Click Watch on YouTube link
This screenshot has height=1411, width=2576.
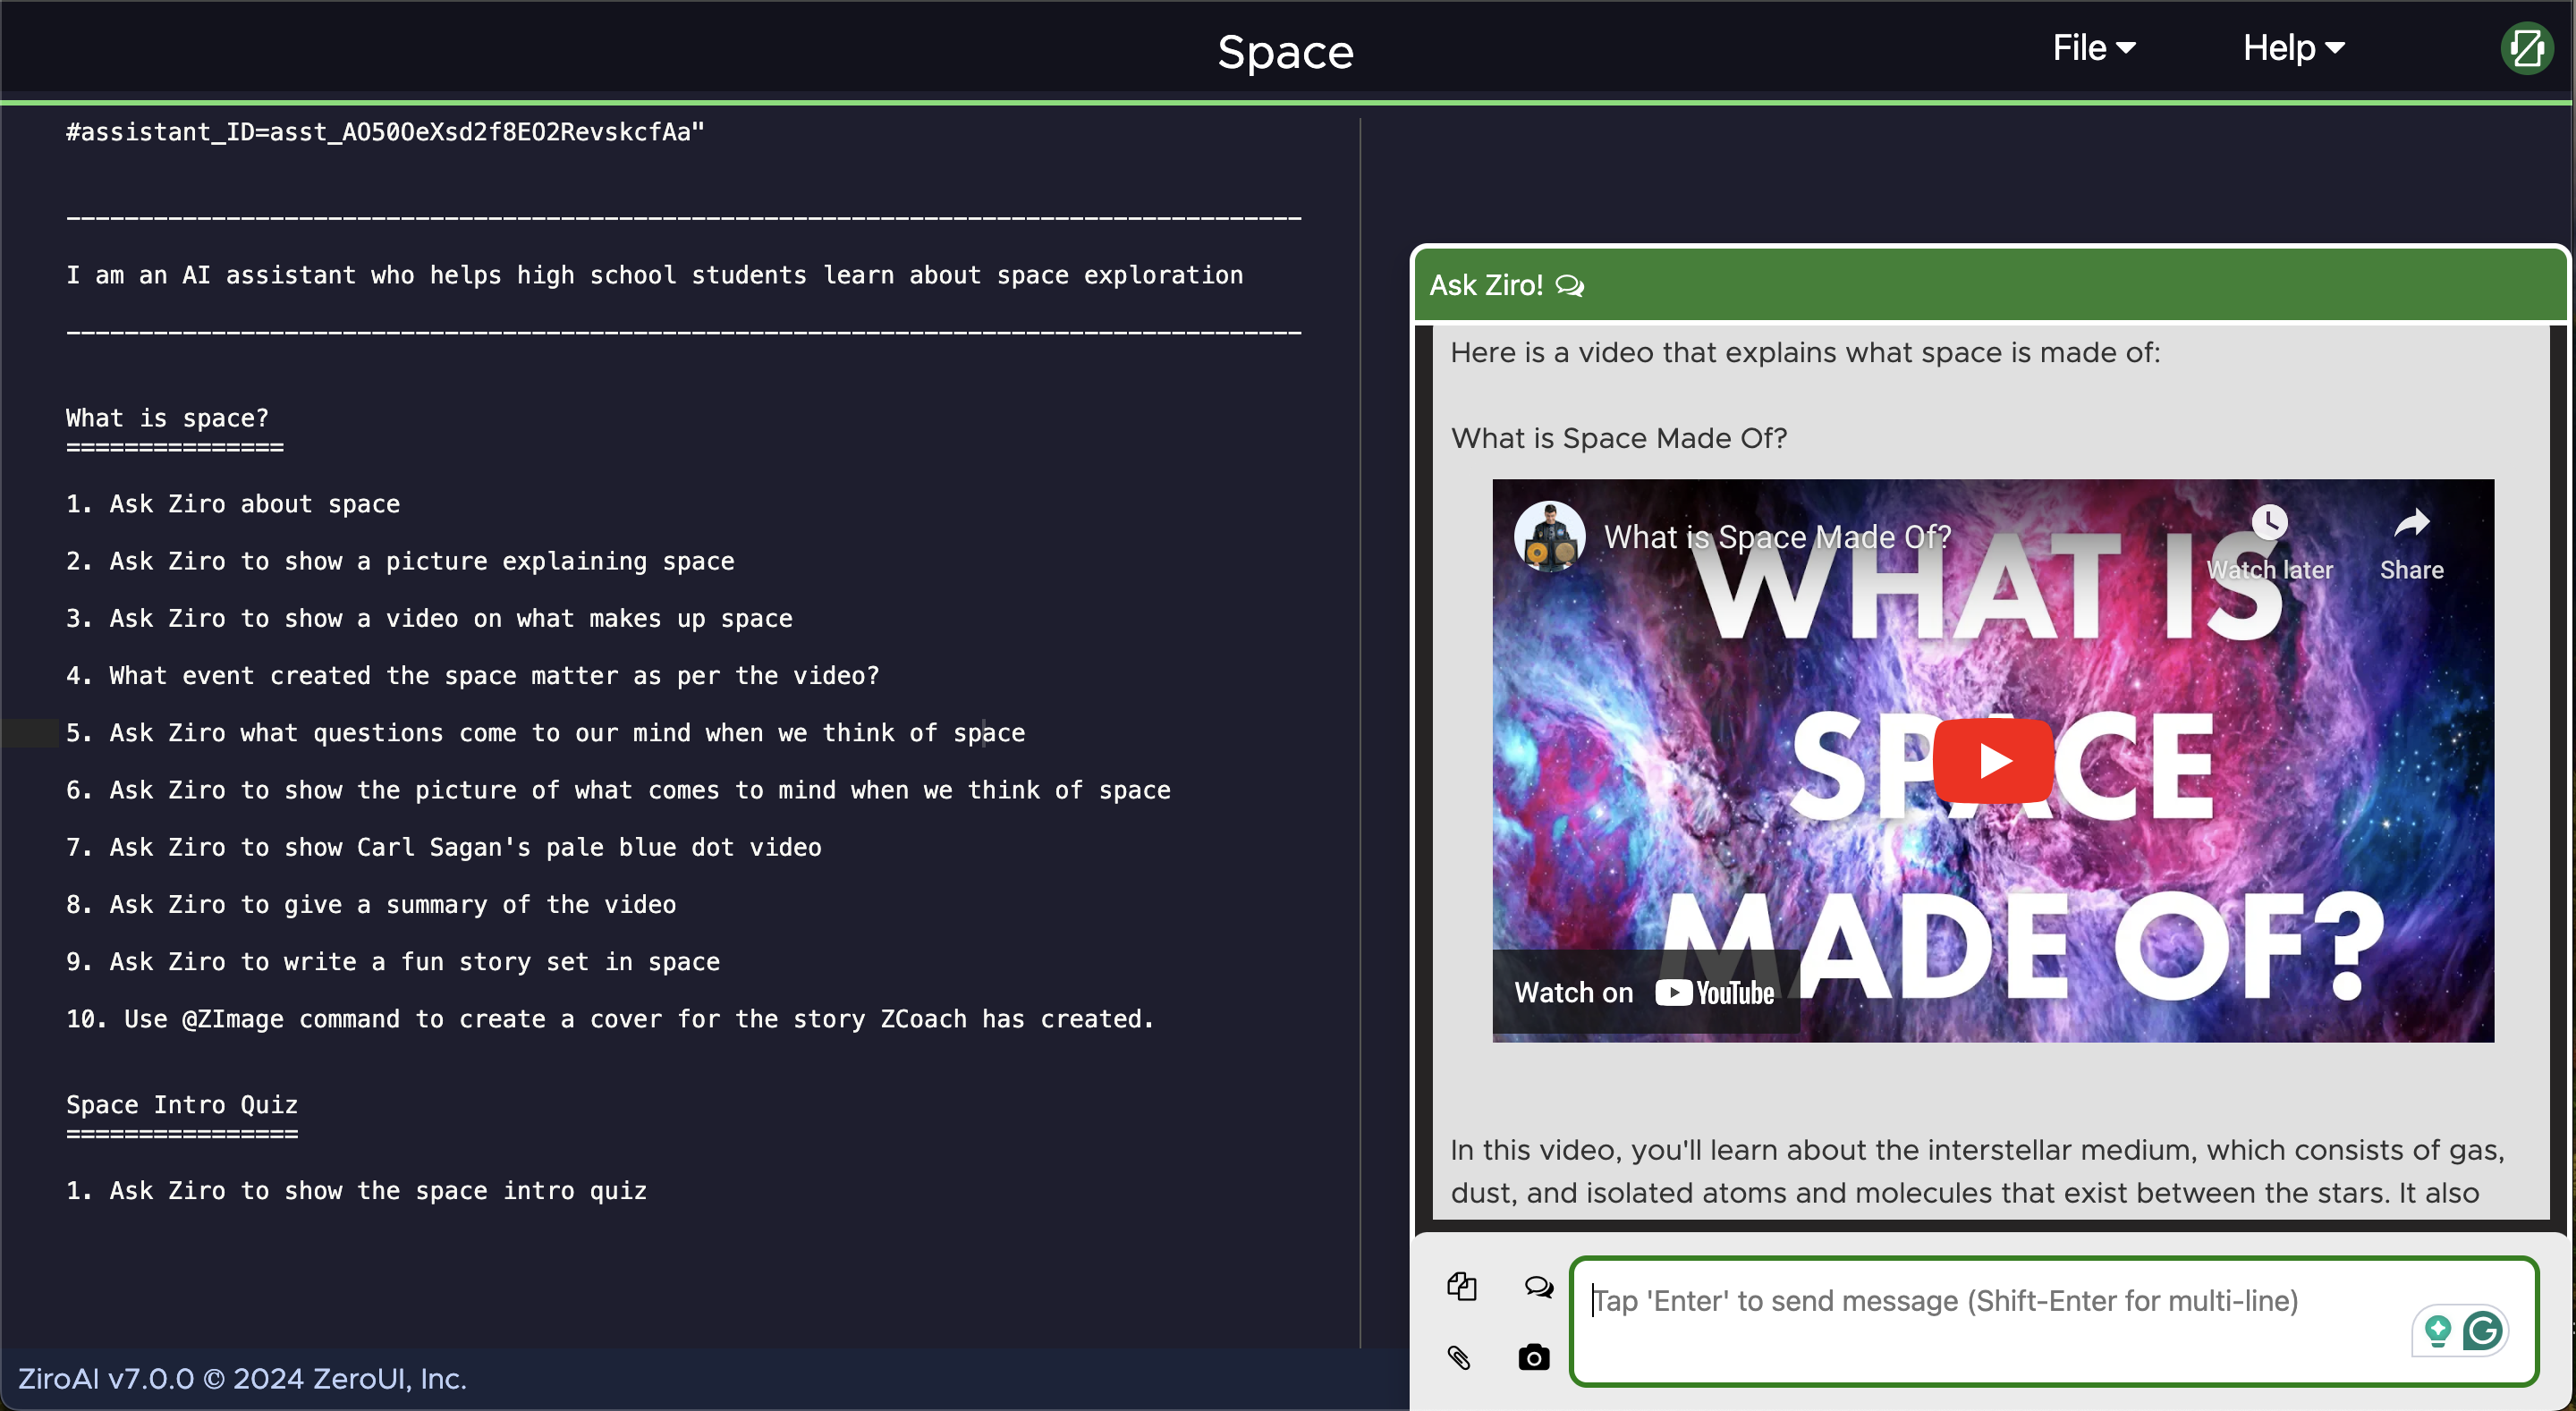1644,992
